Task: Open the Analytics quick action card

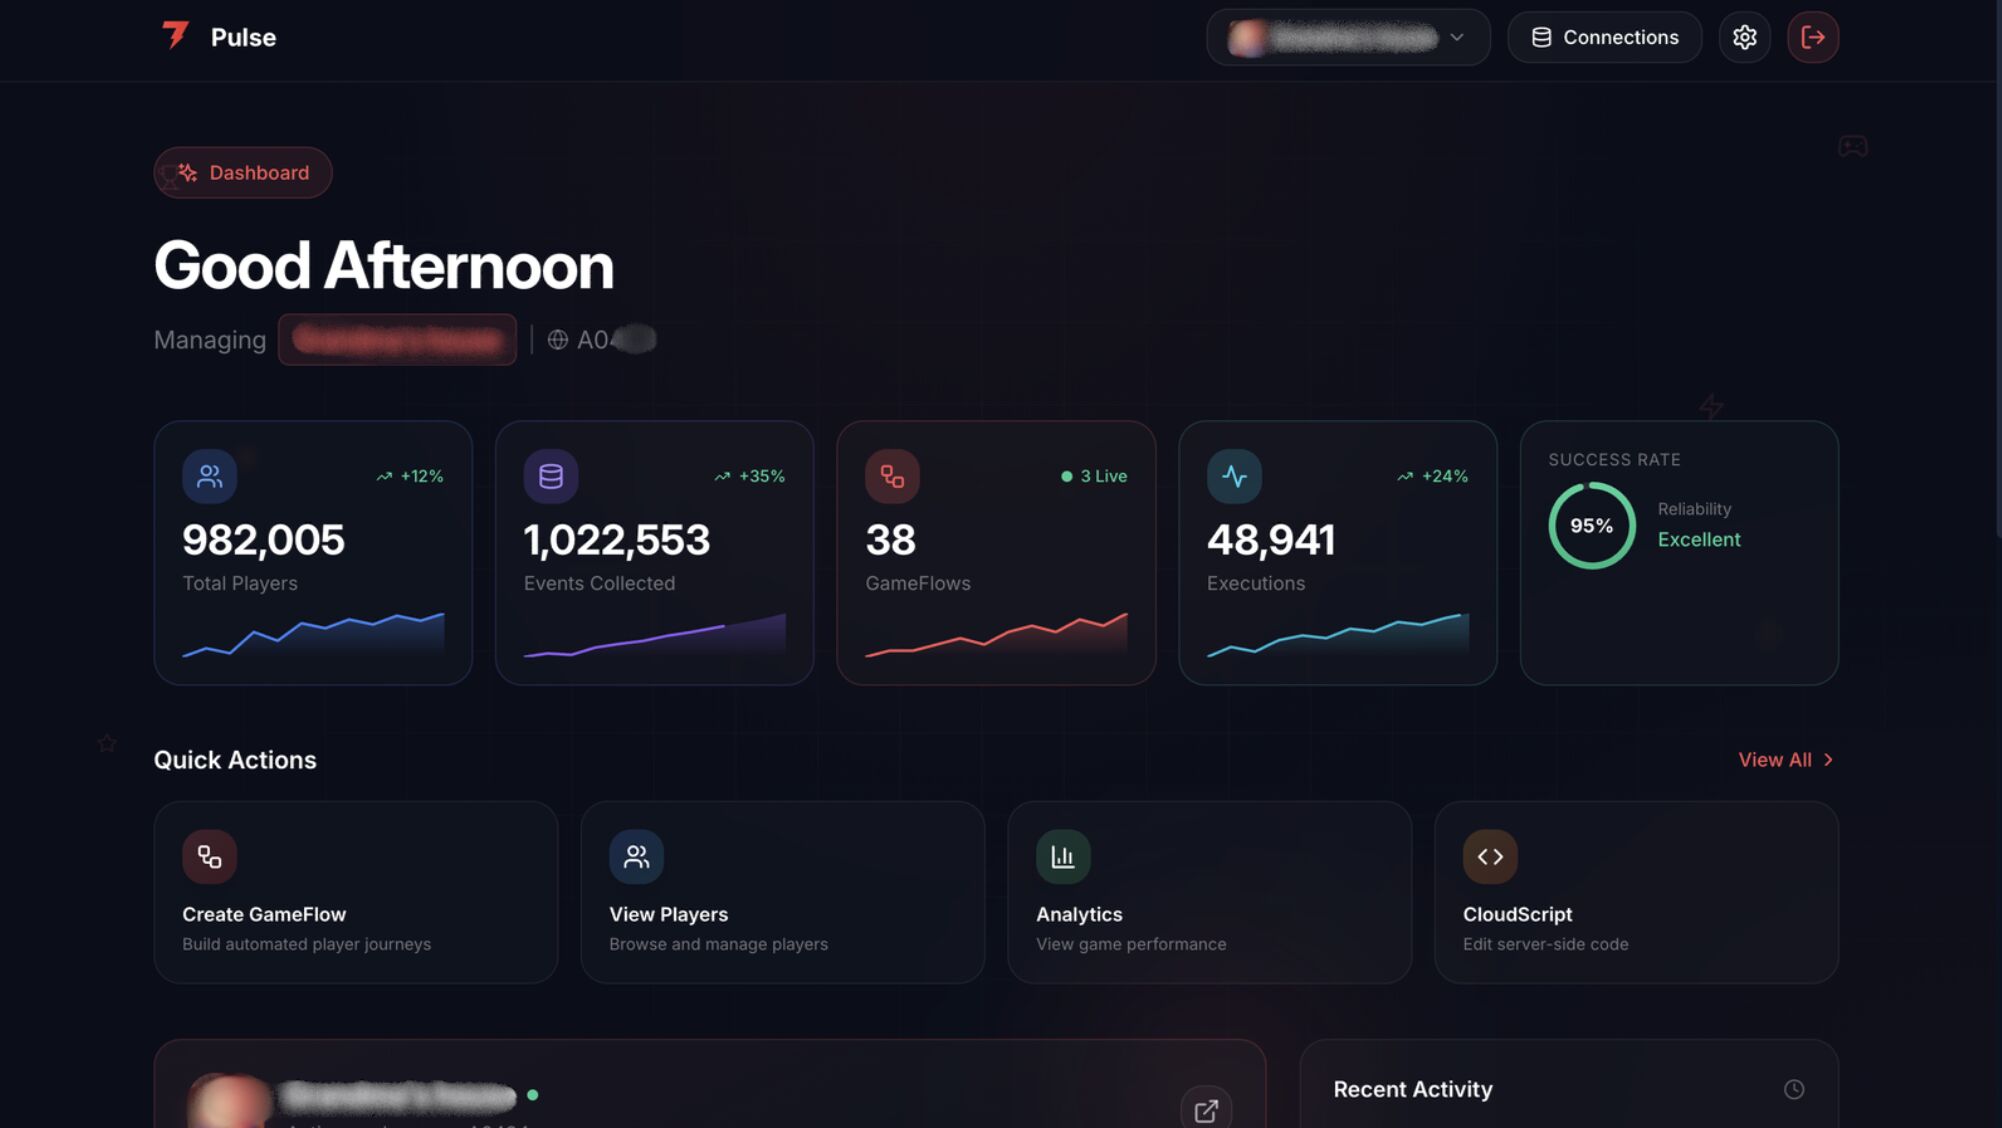Action: [1208, 892]
